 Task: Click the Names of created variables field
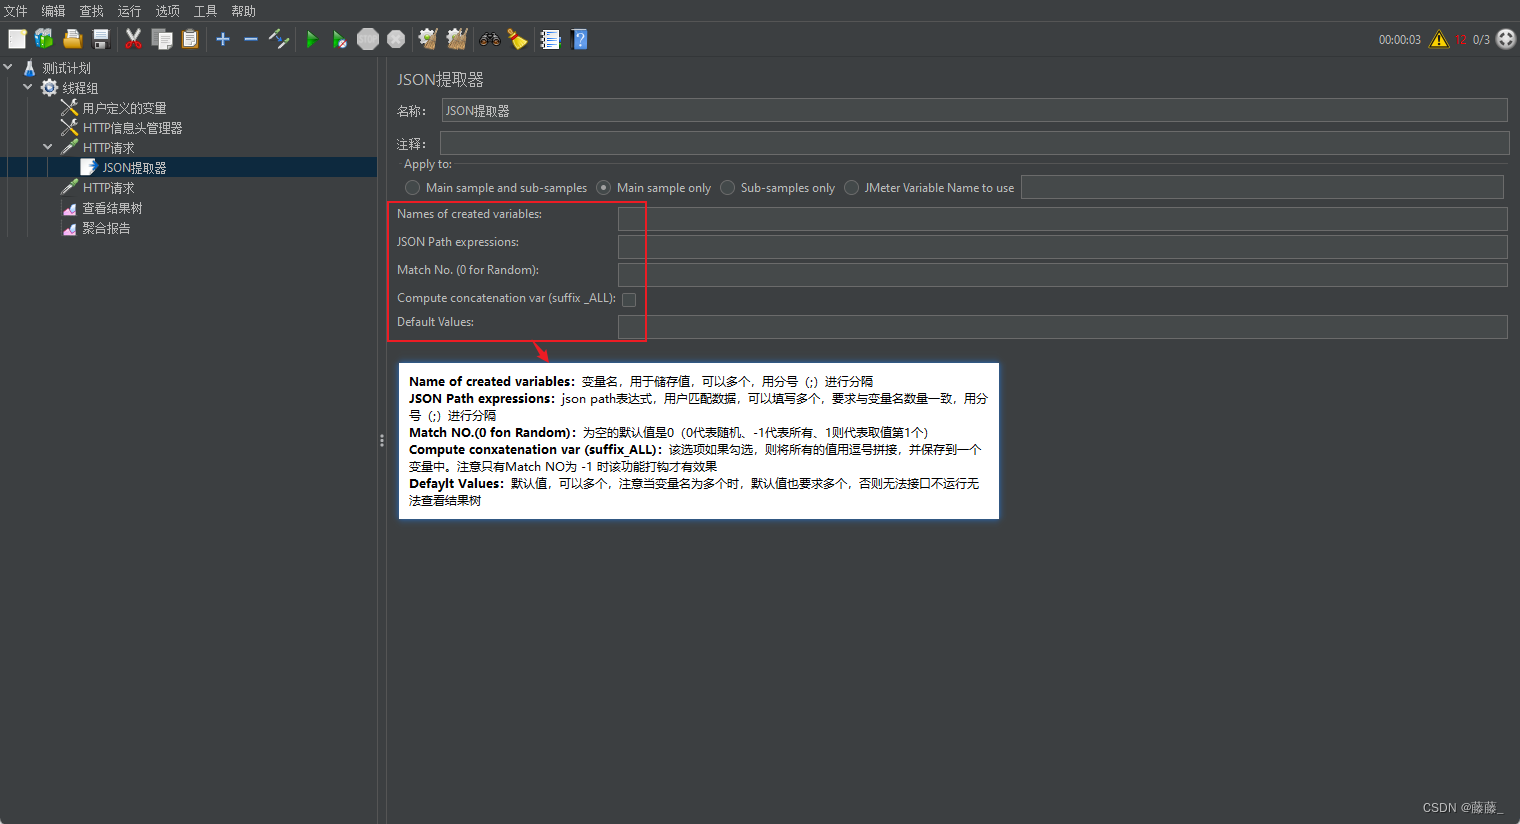[x=1062, y=219]
